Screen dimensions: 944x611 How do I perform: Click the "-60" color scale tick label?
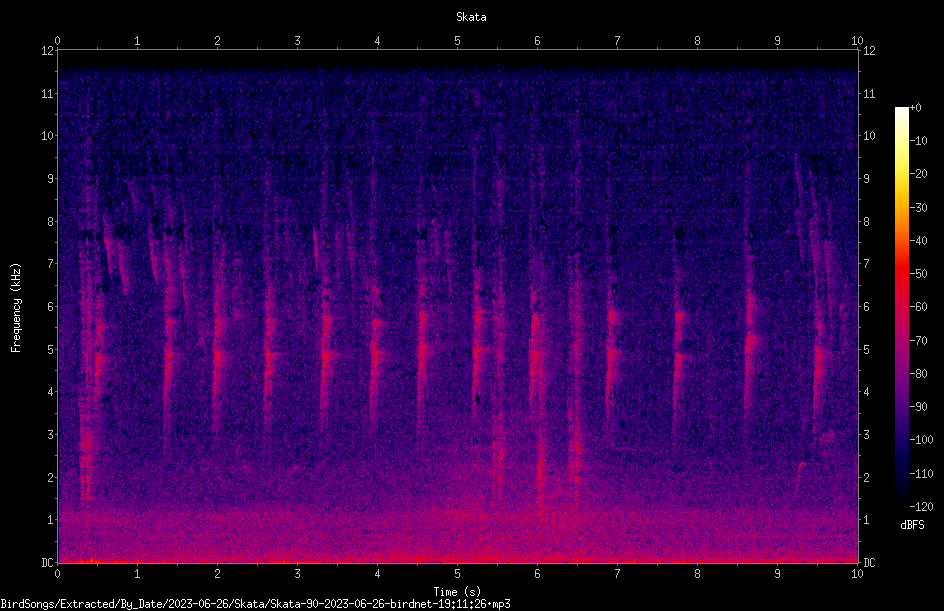pyautogui.click(x=918, y=307)
